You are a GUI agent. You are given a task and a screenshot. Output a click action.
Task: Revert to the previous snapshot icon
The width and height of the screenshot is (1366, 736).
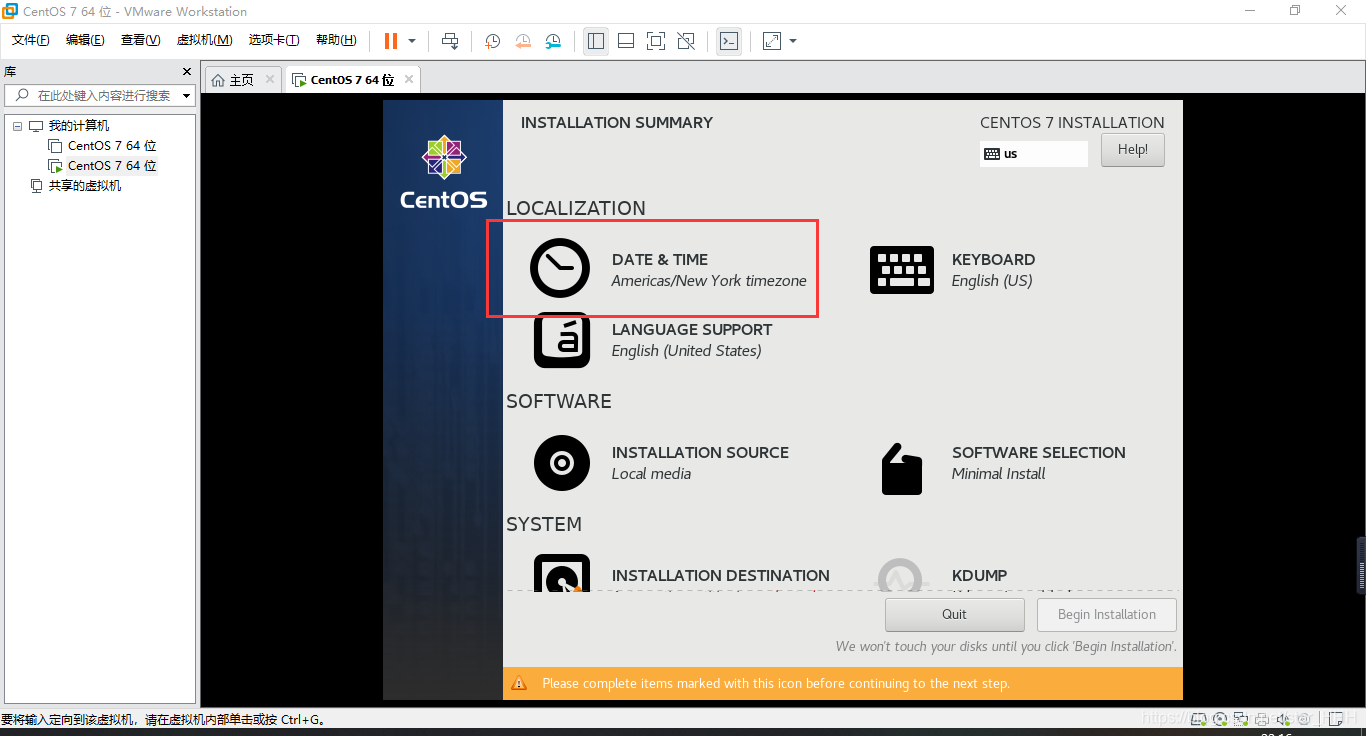coord(523,41)
